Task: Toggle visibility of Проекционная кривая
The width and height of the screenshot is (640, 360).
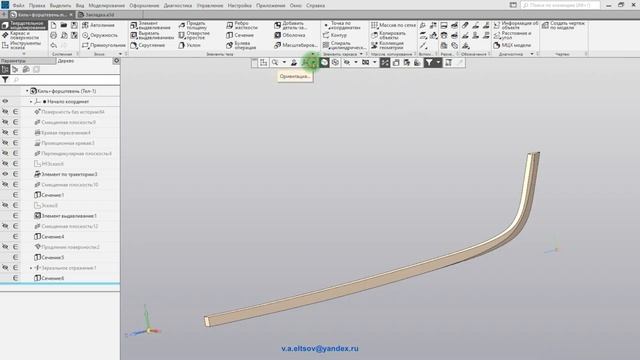Action: [5, 143]
